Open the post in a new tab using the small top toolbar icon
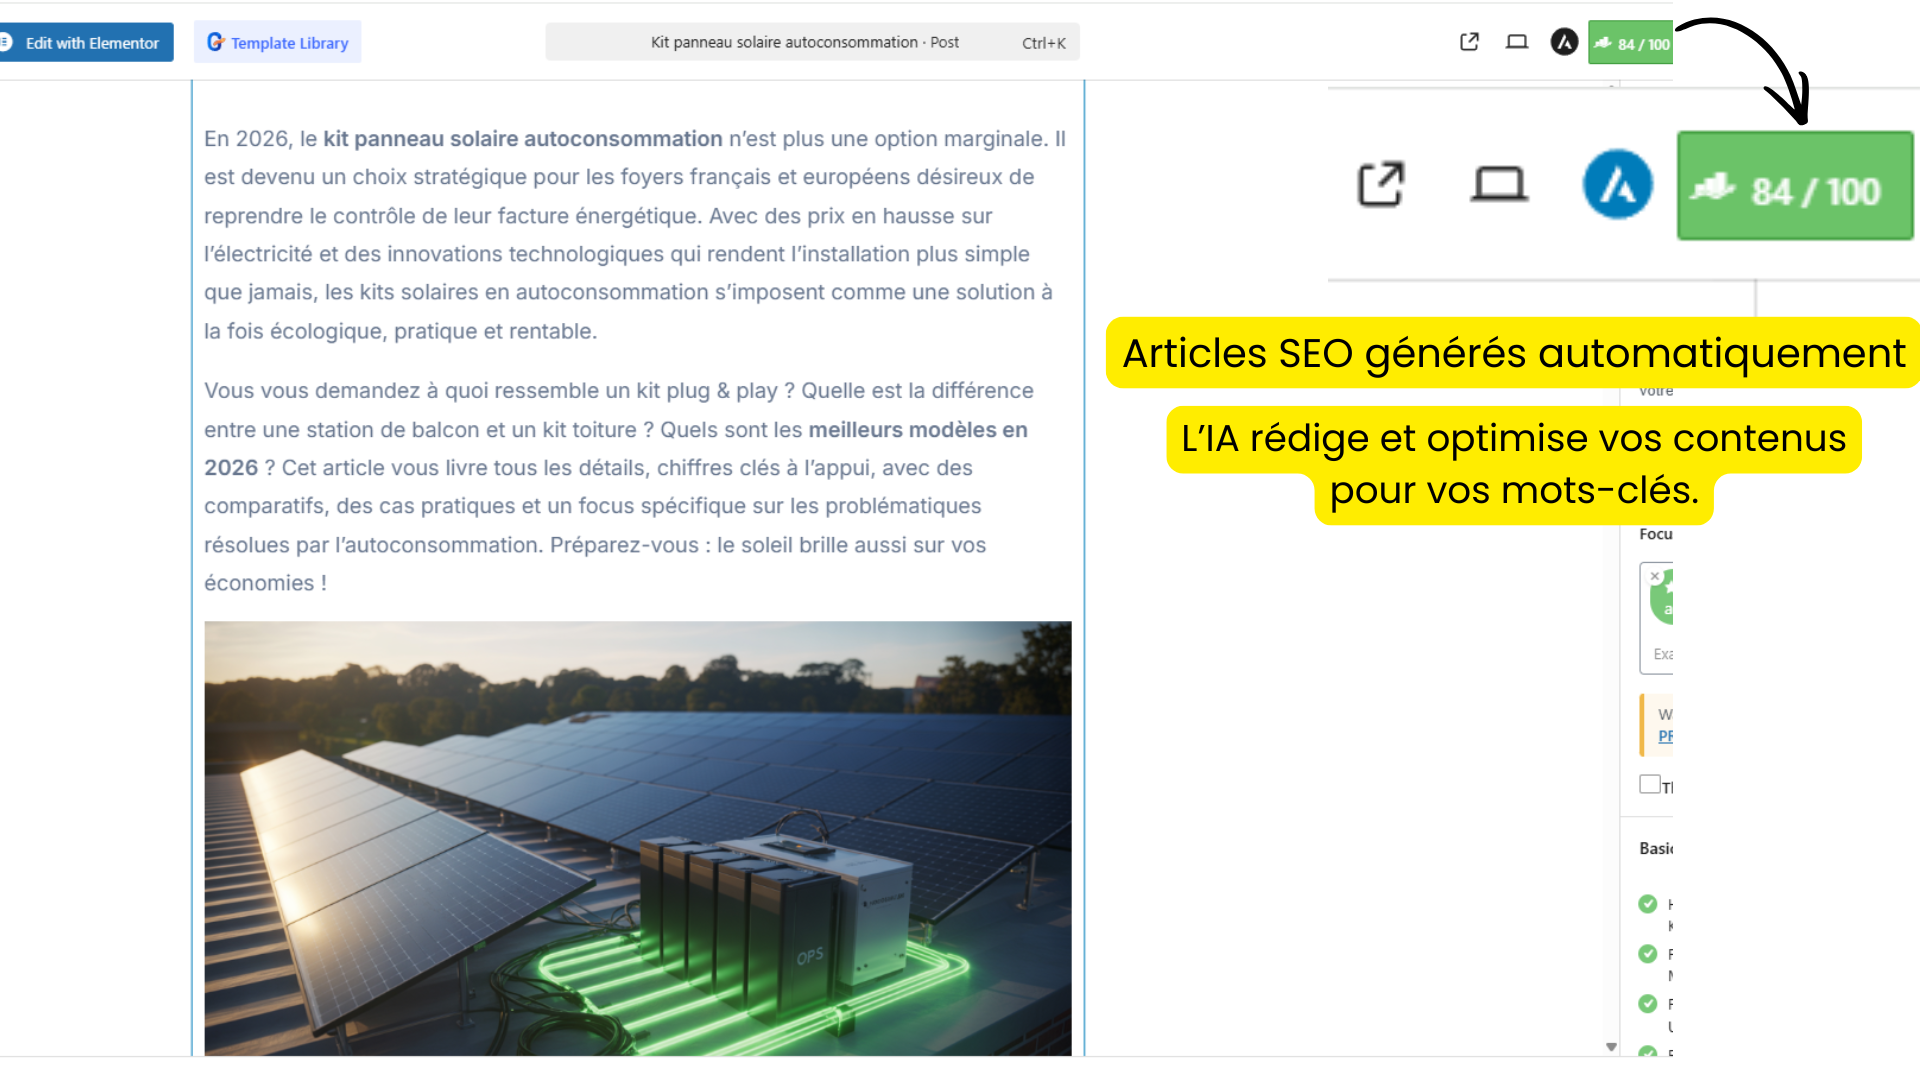Image resolution: width=1920 pixels, height=1080 pixels. coord(1469,42)
